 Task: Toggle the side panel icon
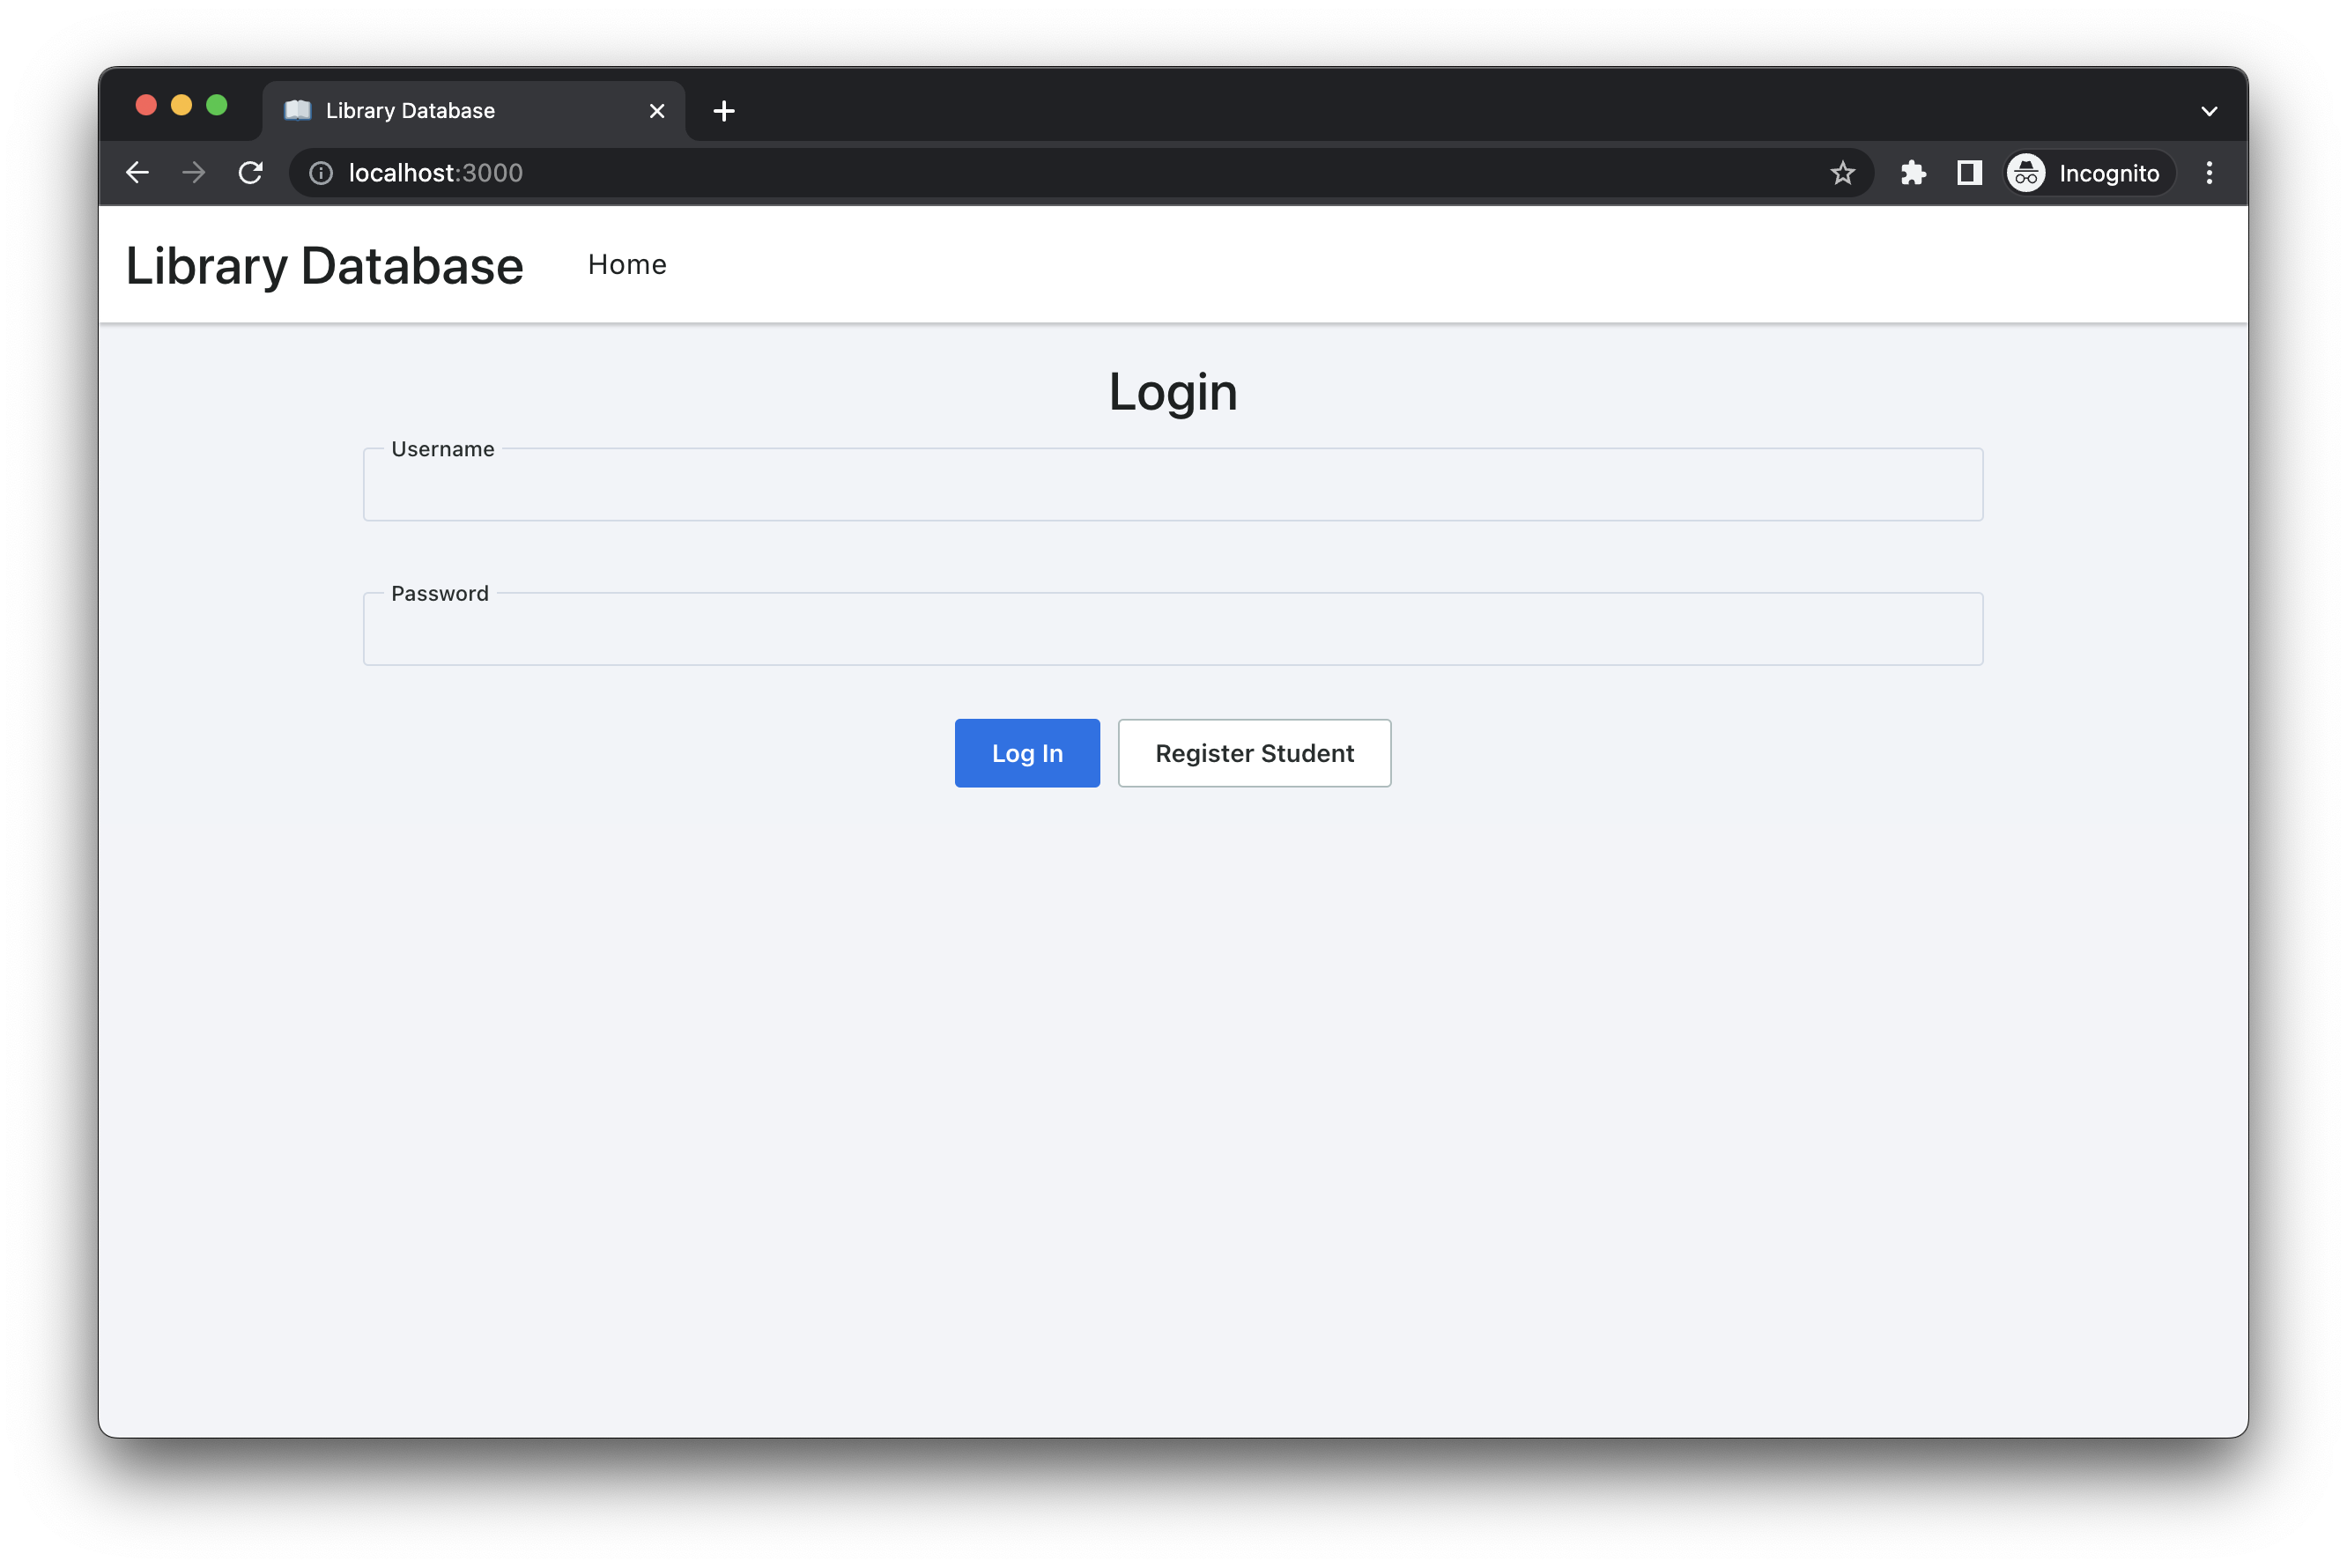tap(1969, 173)
